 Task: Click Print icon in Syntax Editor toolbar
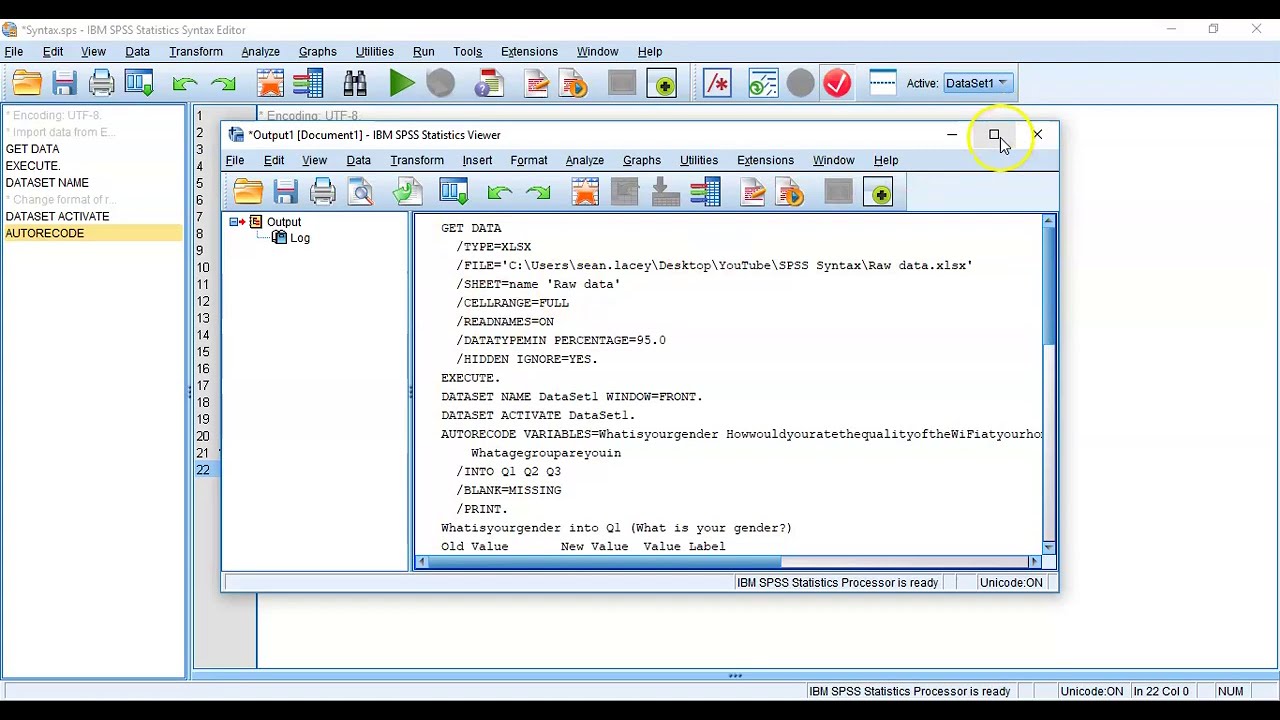[x=102, y=84]
